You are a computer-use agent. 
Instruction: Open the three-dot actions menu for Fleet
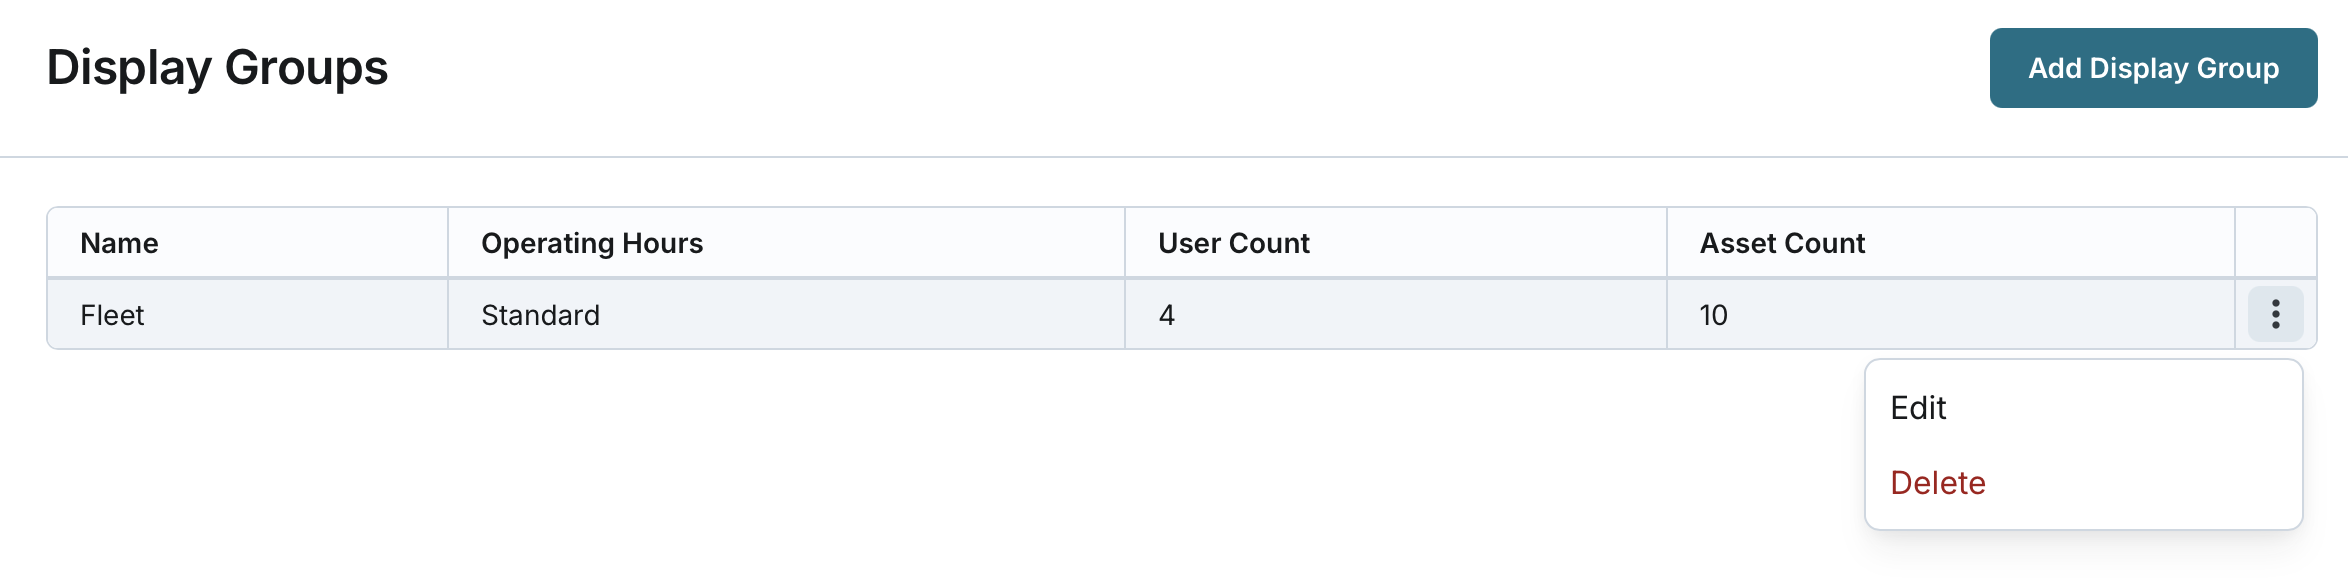(x=2275, y=314)
